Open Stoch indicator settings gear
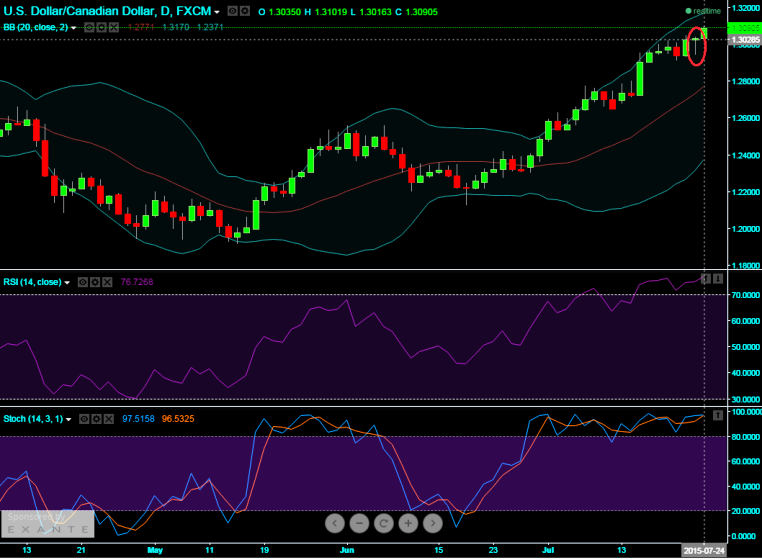This screenshot has width=762, height=560. pos(96,419)
